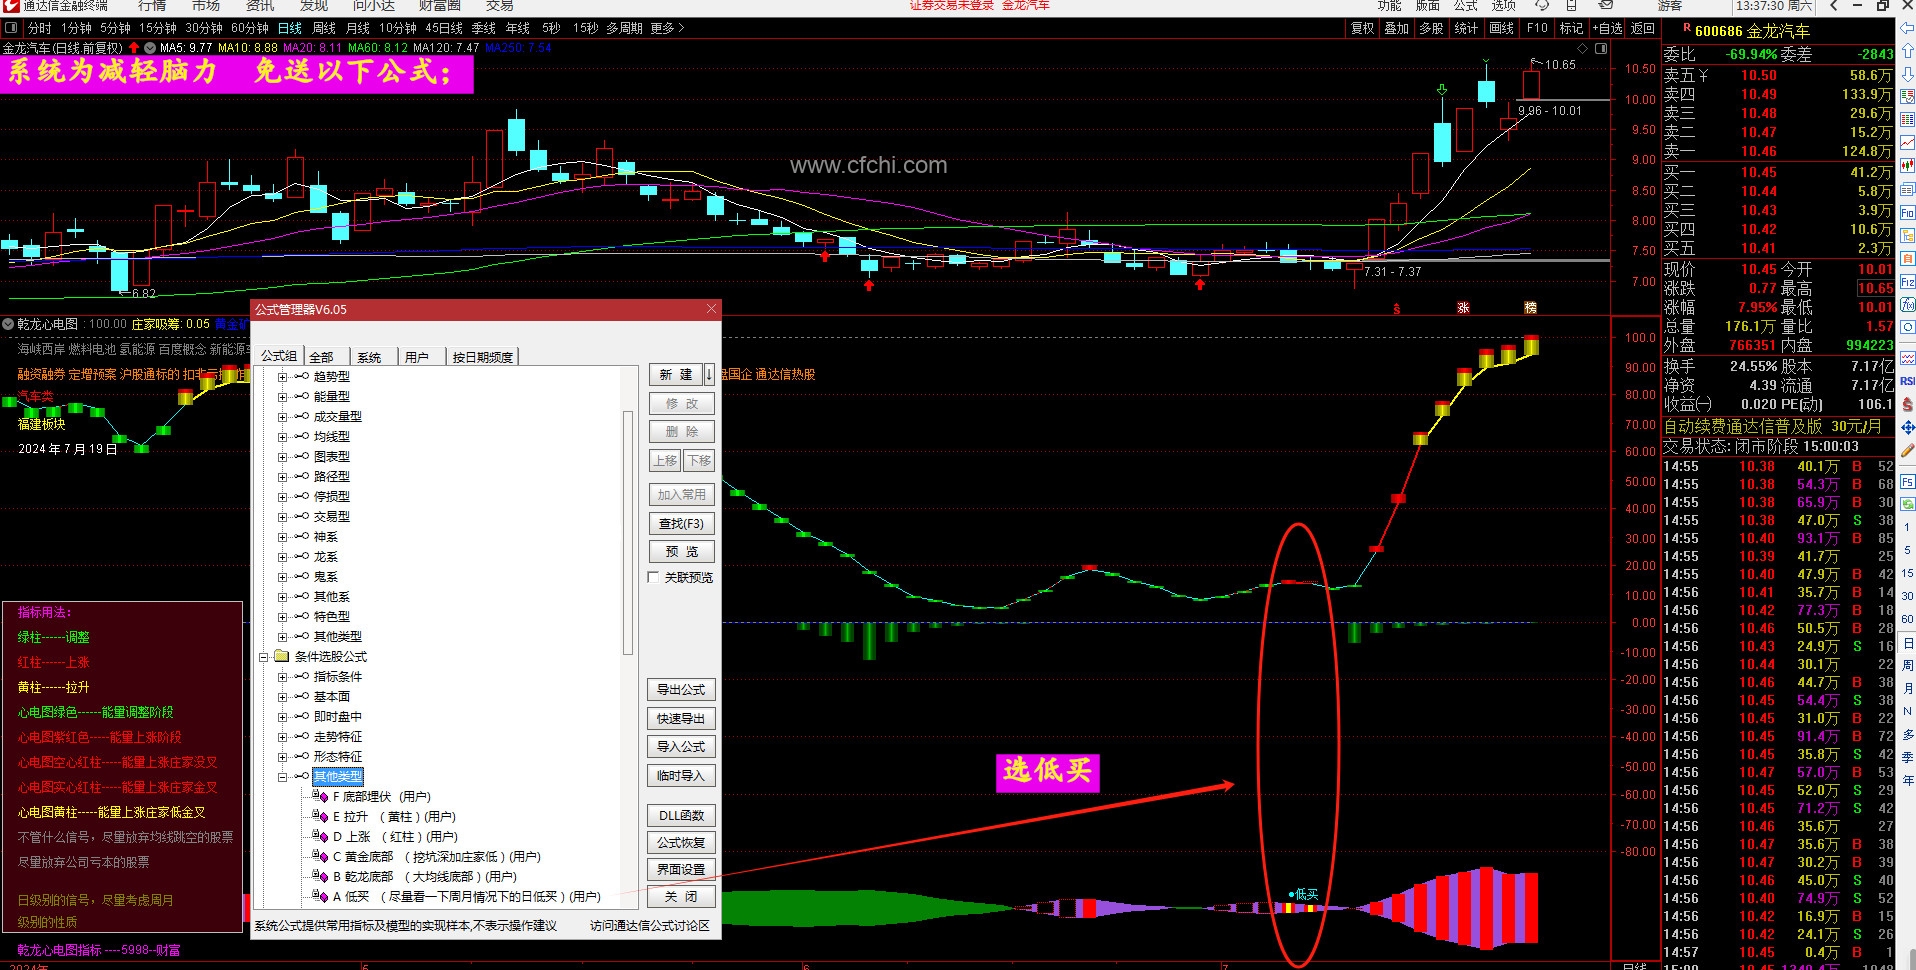The image size is (1916, 970).
Task: Expand the 趋势型 tree node
Action: [x=282, y=377]
